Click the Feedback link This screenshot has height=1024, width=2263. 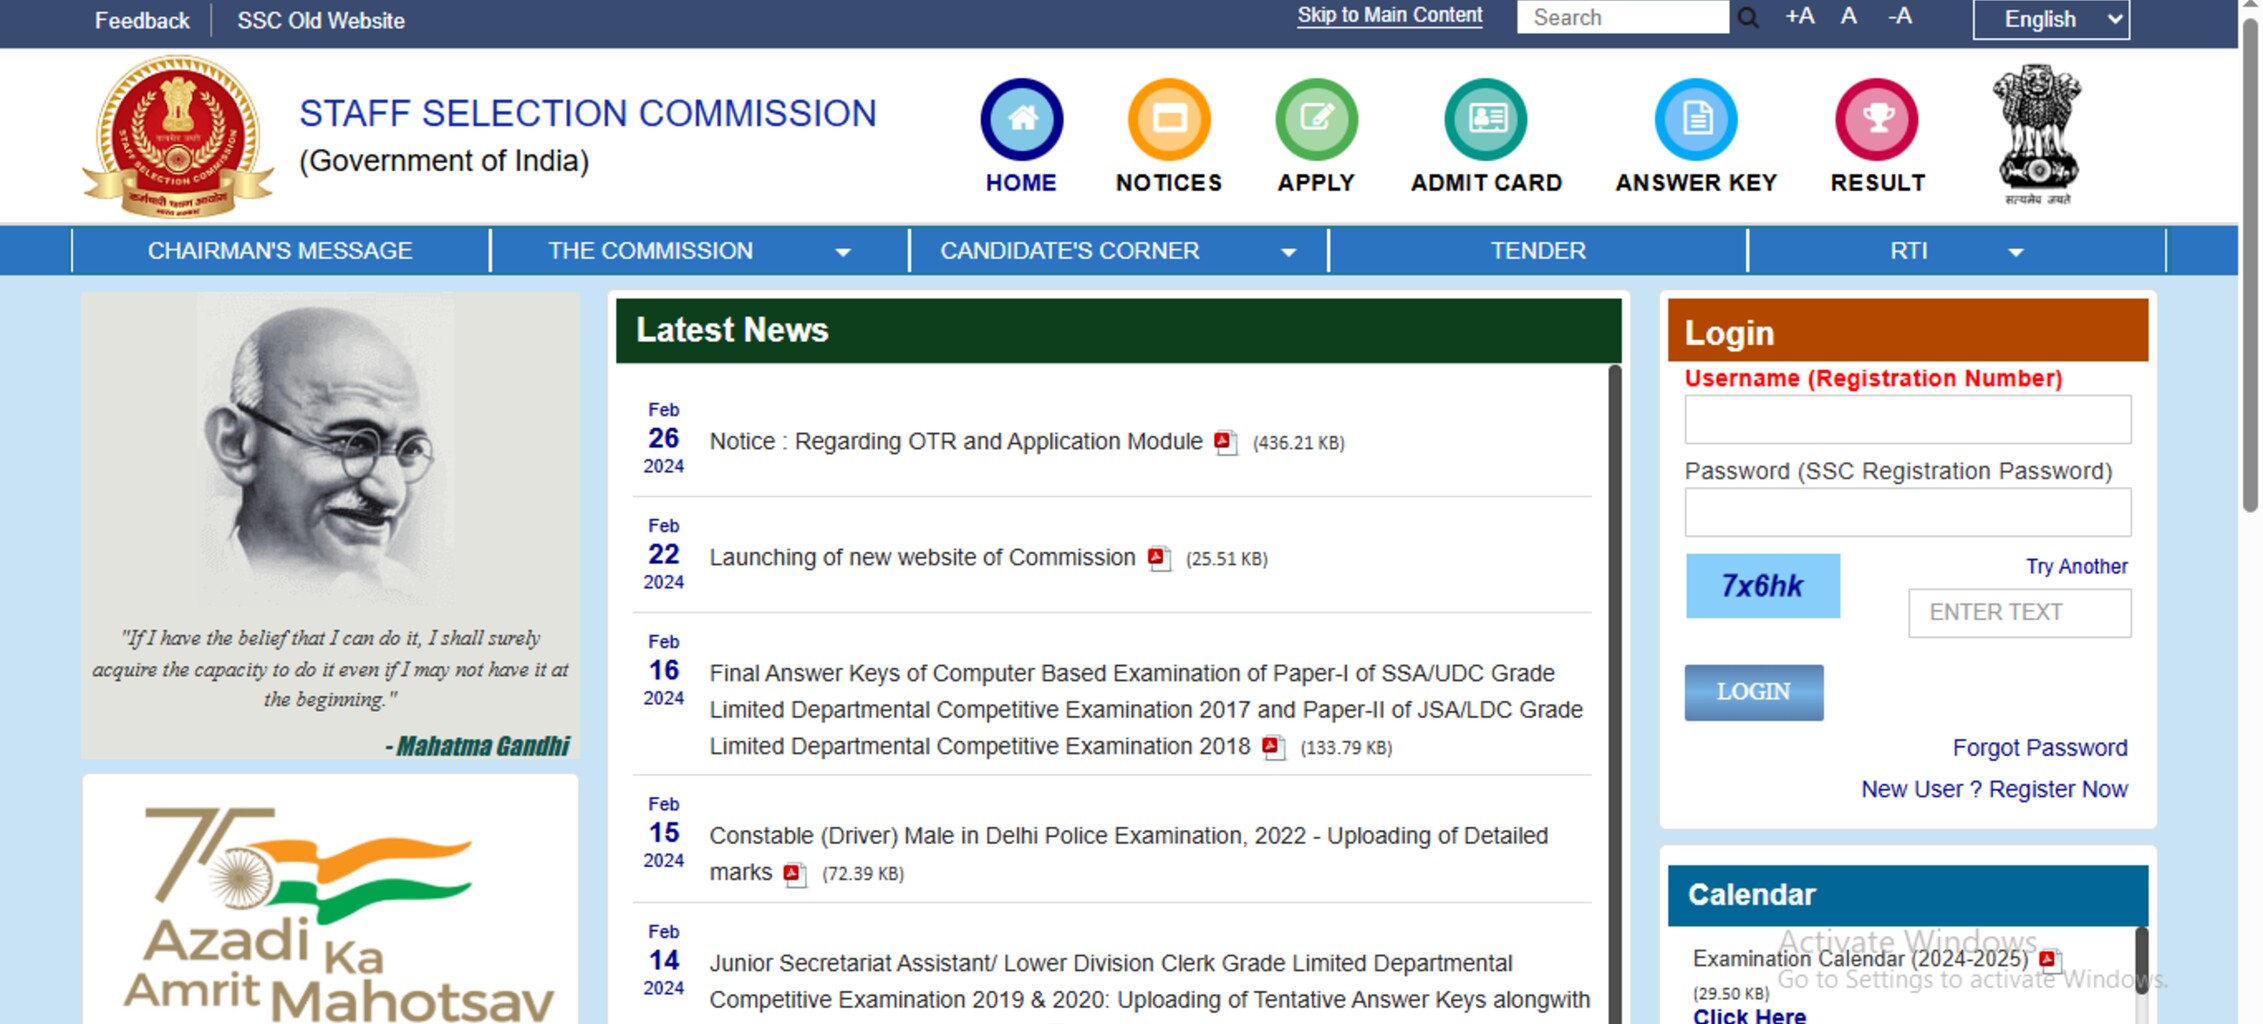pyautogui.click(x=142, y=20)
